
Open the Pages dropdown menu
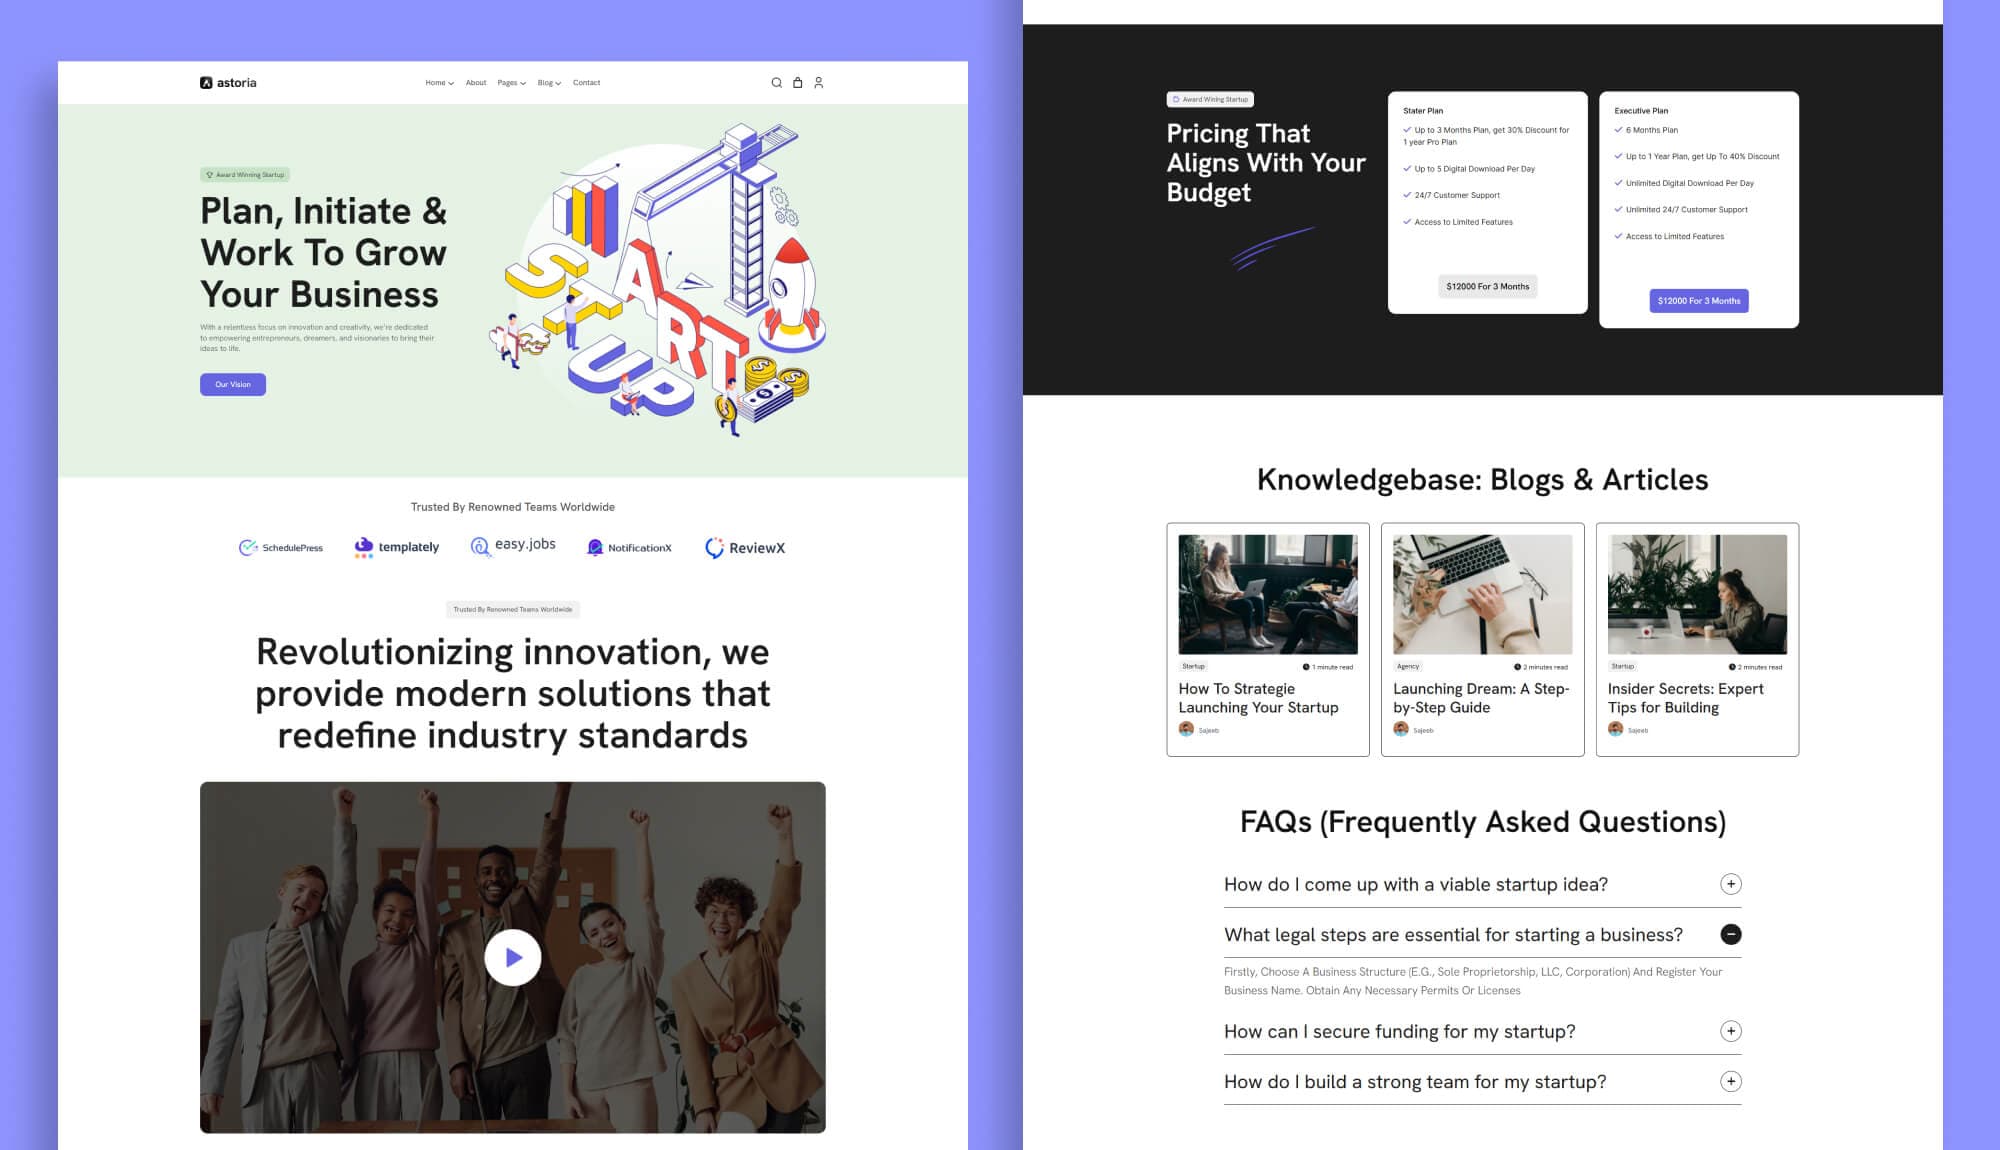510,82
